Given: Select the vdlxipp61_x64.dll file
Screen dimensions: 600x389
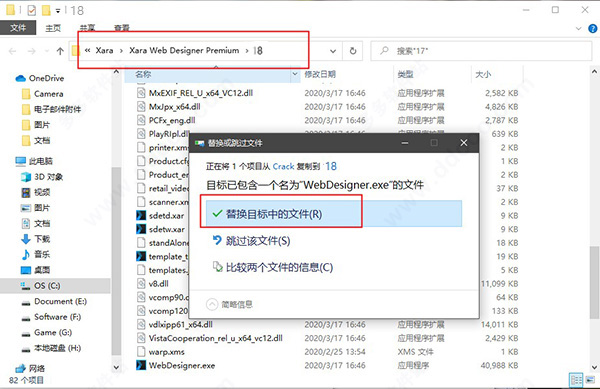Looking at the screenshot, I should pos(180,325).
